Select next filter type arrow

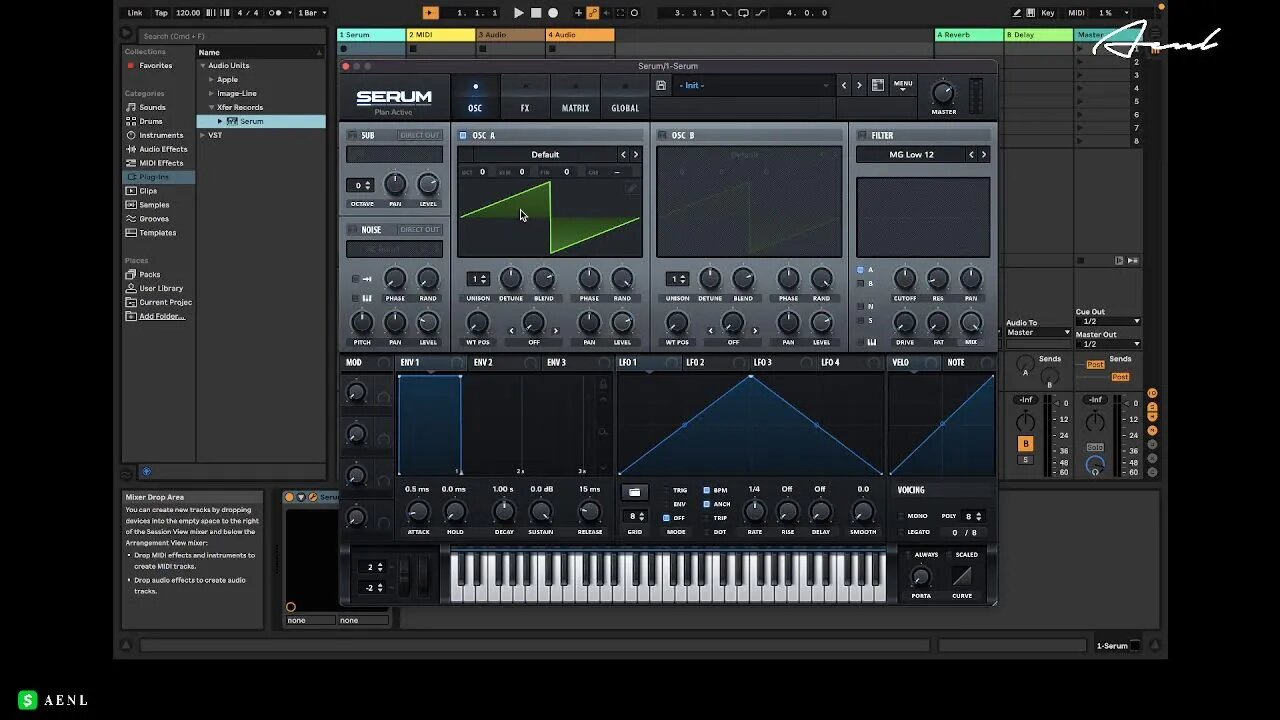coord(983,155)
